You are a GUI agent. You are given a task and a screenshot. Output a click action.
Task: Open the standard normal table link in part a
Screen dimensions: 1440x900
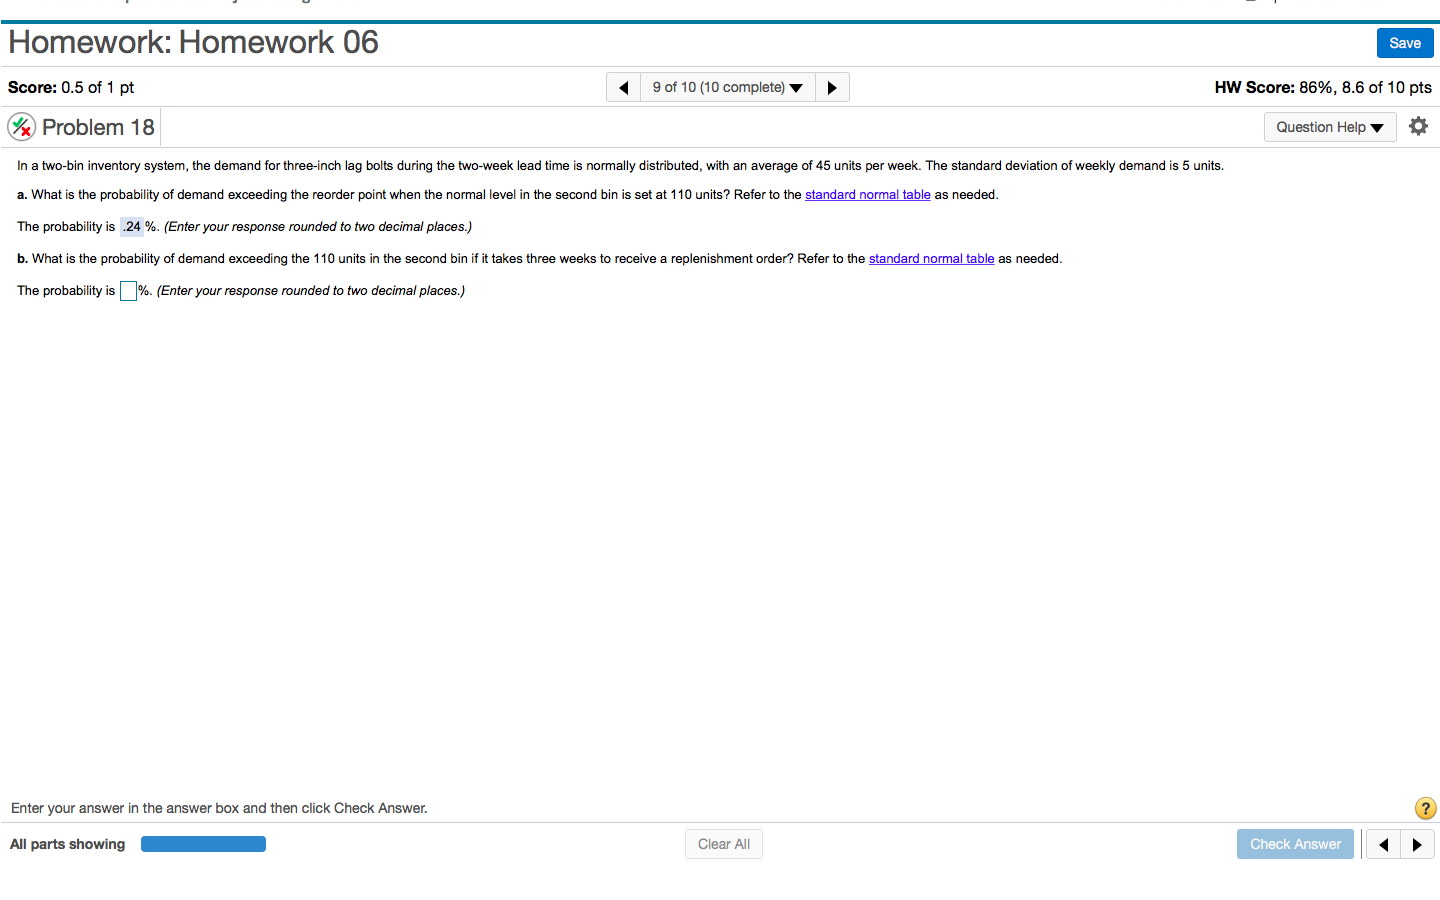tap(867, 194)
